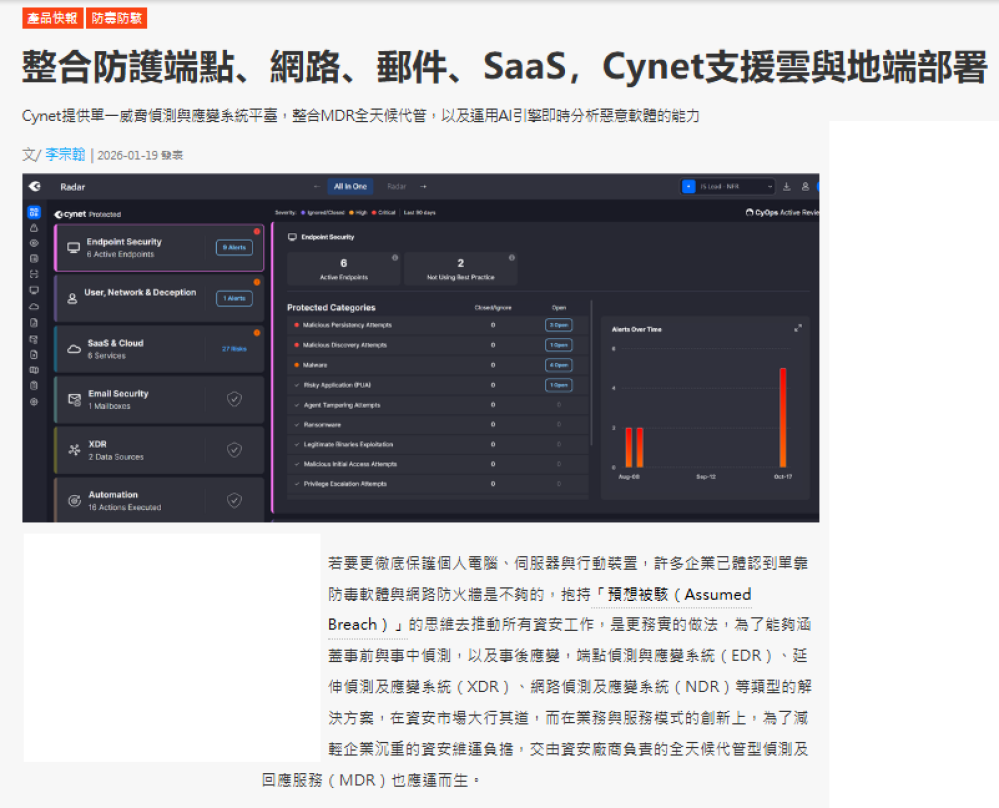Click the right arrow after Radar tab

pyautogui.click(x=423, y=187)
